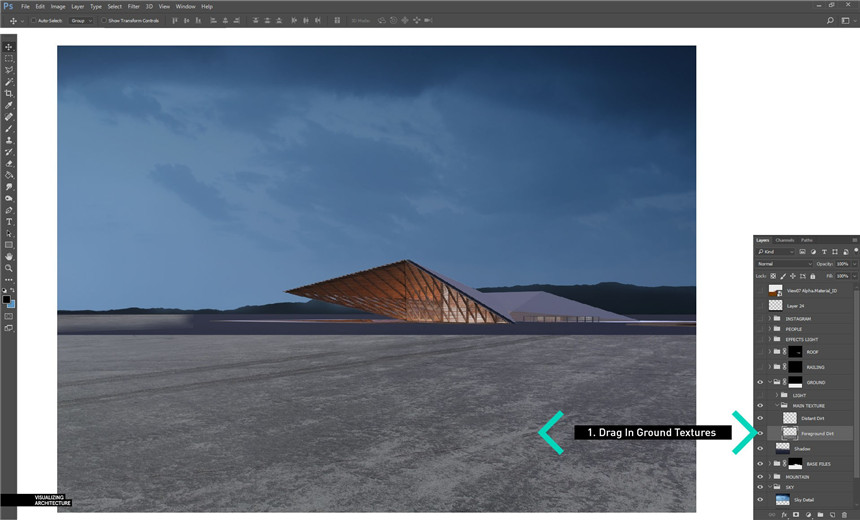This screenshot has width=860, height=520.
Task: Check Show Transform Controls
Action: pyautogui.click(x=103, y=20)
